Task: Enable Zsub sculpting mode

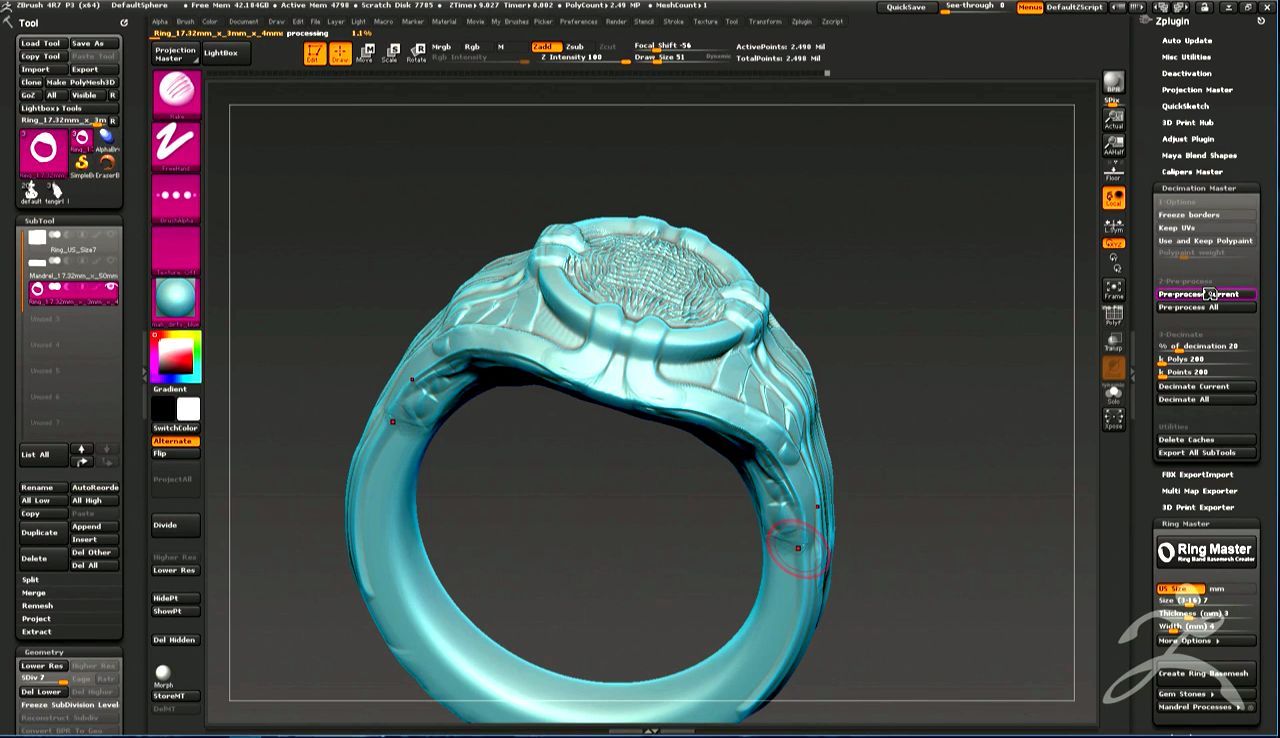Action: 577,46
